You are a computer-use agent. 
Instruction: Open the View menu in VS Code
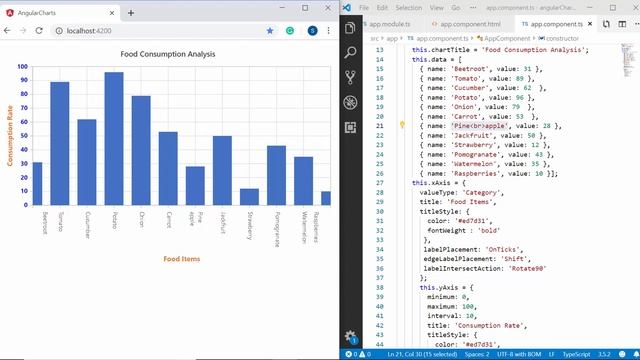pos(436,8)
